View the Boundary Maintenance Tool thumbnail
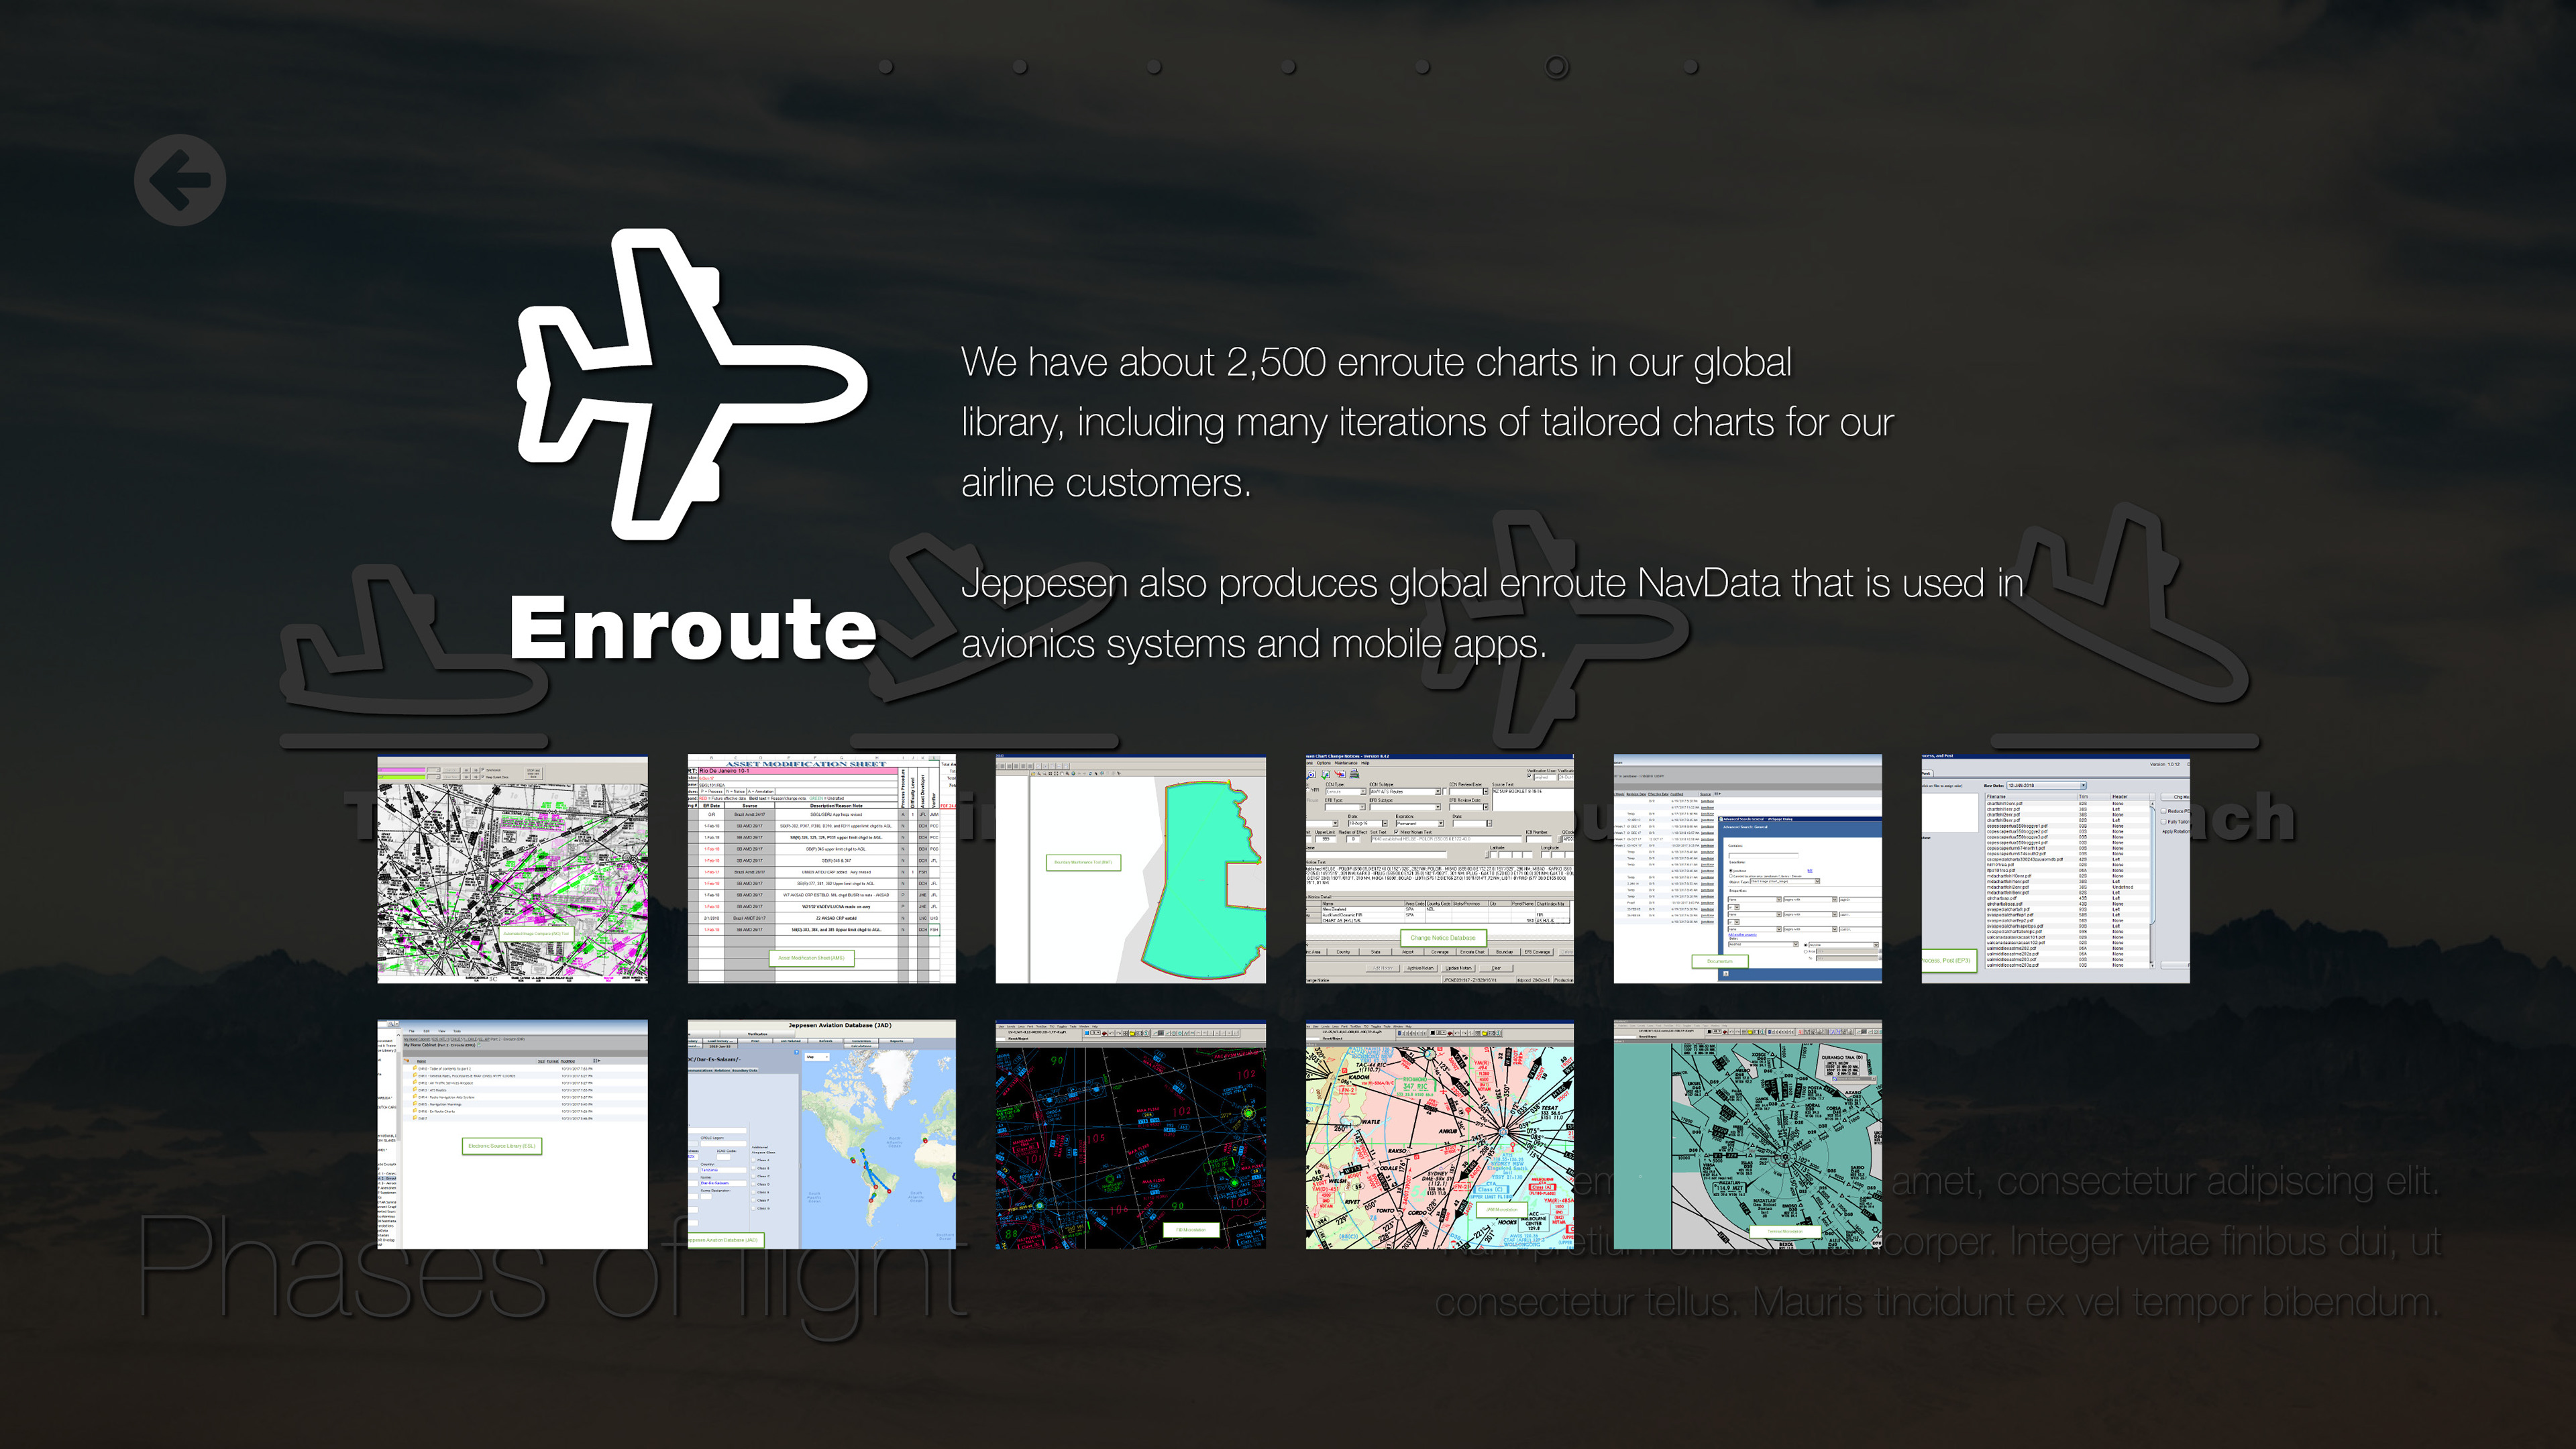This screenshot has width=2576, height=1449. click(1130, 869)
